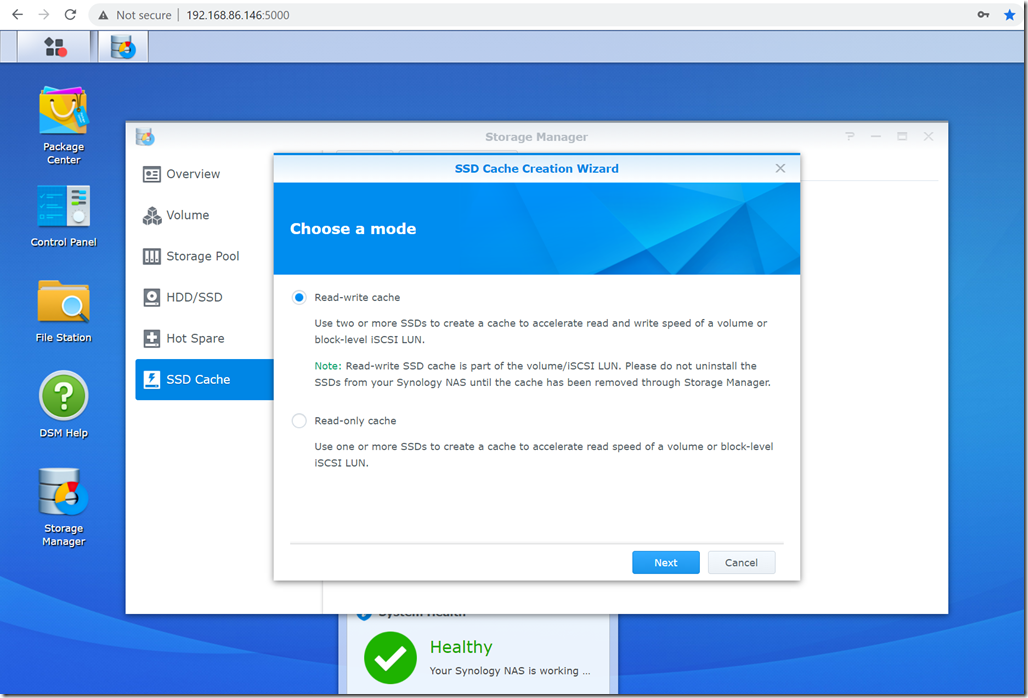Go to the Volume section
The width and height of the screenshot is (1028, 698).
tap(205, 215)
